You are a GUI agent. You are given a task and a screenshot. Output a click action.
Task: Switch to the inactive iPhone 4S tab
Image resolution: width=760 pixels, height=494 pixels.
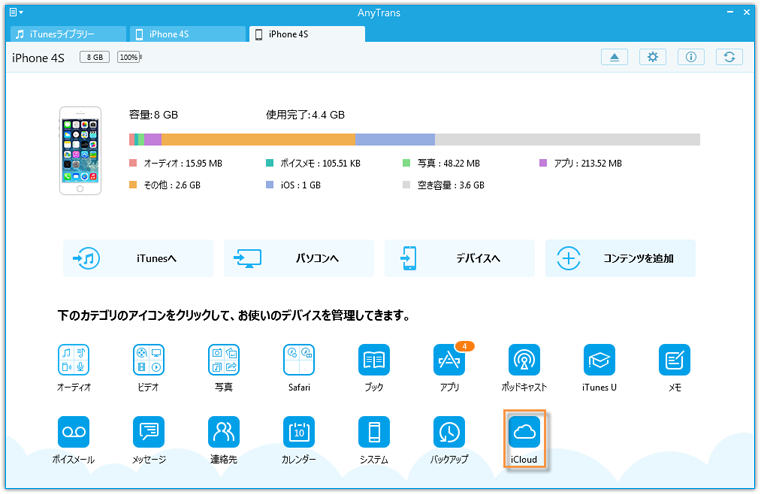(x=188, y=34)
